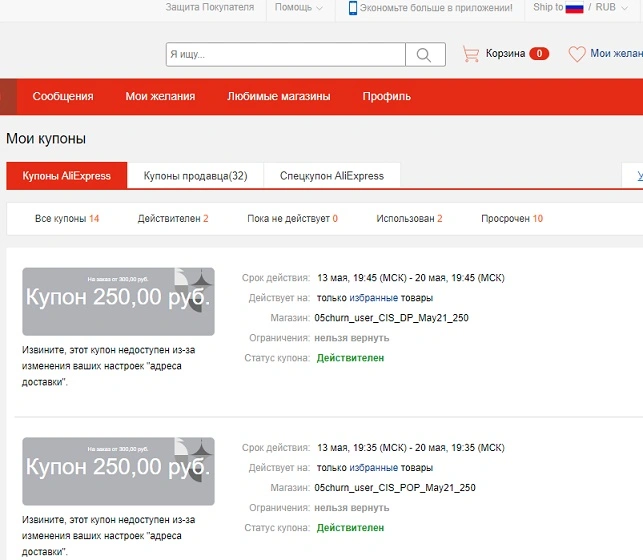Switch to Купоны продавца(32) tab
Image resolution: width=643 pixels, height=560 pixels.
coord(196,176)
